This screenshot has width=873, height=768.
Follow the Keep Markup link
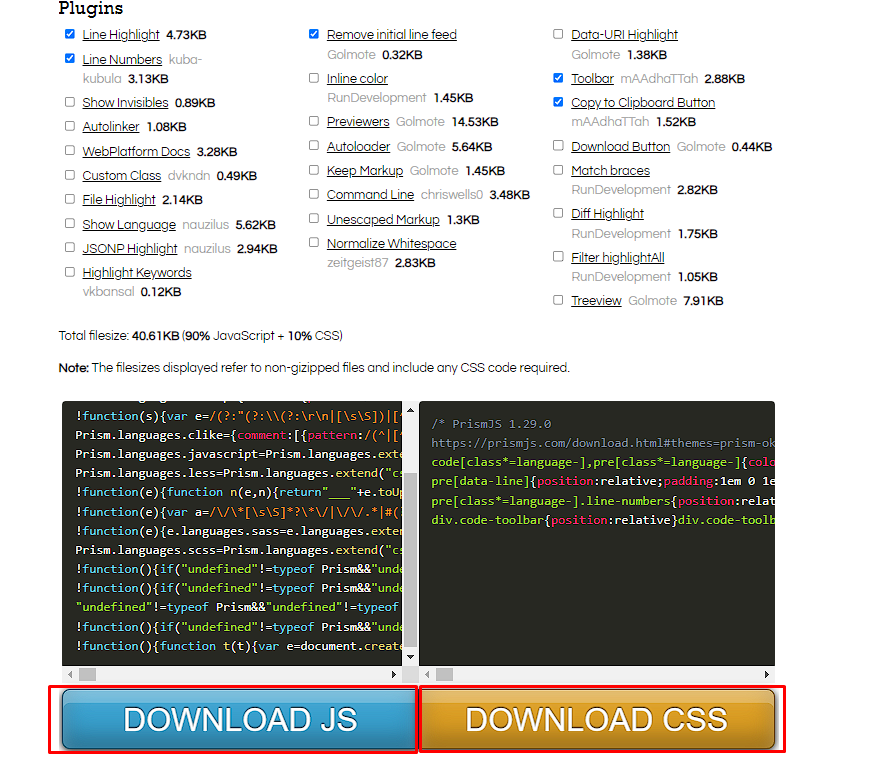click(365, 170)
